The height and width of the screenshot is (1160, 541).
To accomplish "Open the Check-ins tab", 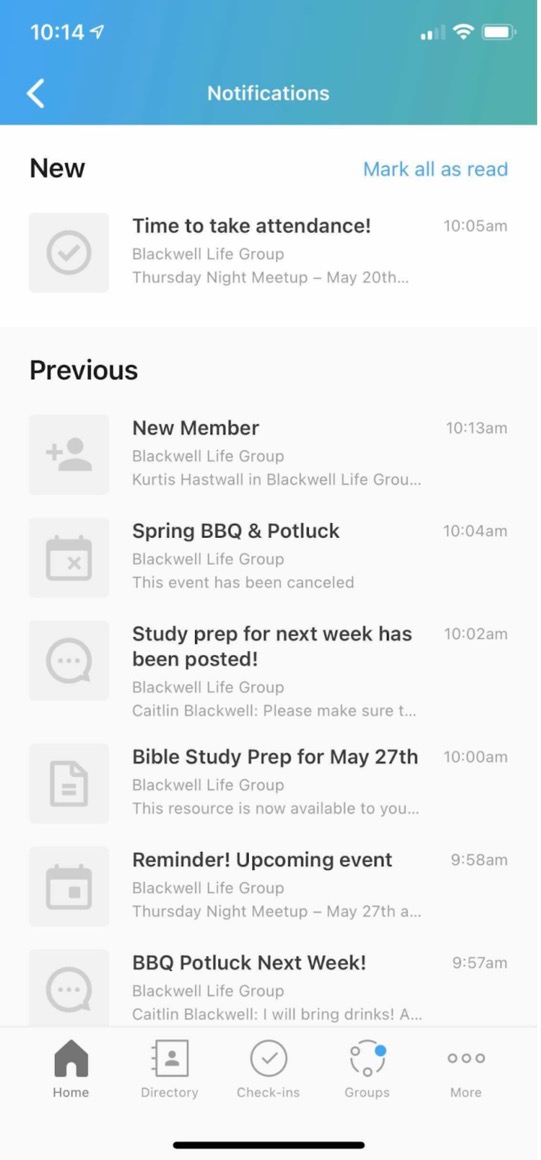I will 268,1069.
